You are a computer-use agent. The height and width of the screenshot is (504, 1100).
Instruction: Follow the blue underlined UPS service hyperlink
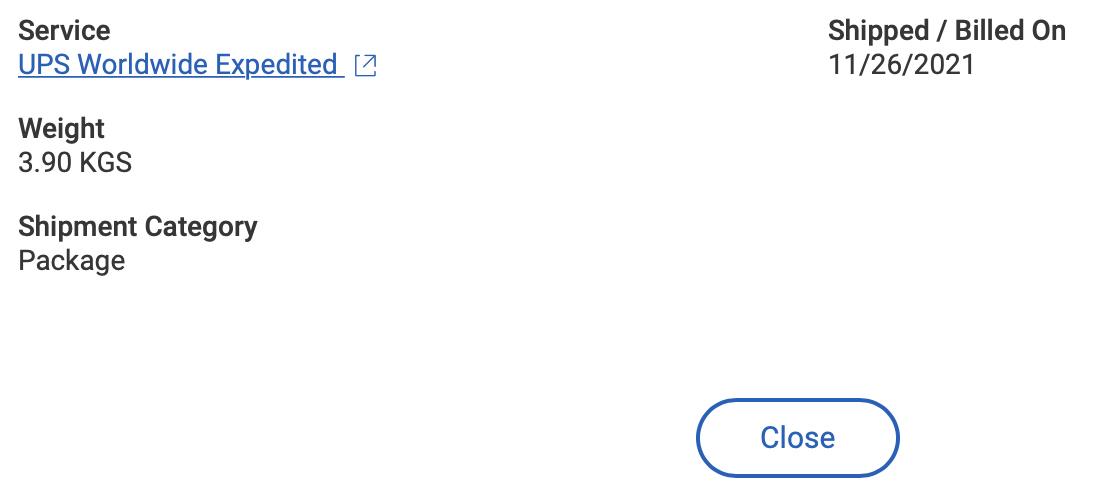pos(178,65)
